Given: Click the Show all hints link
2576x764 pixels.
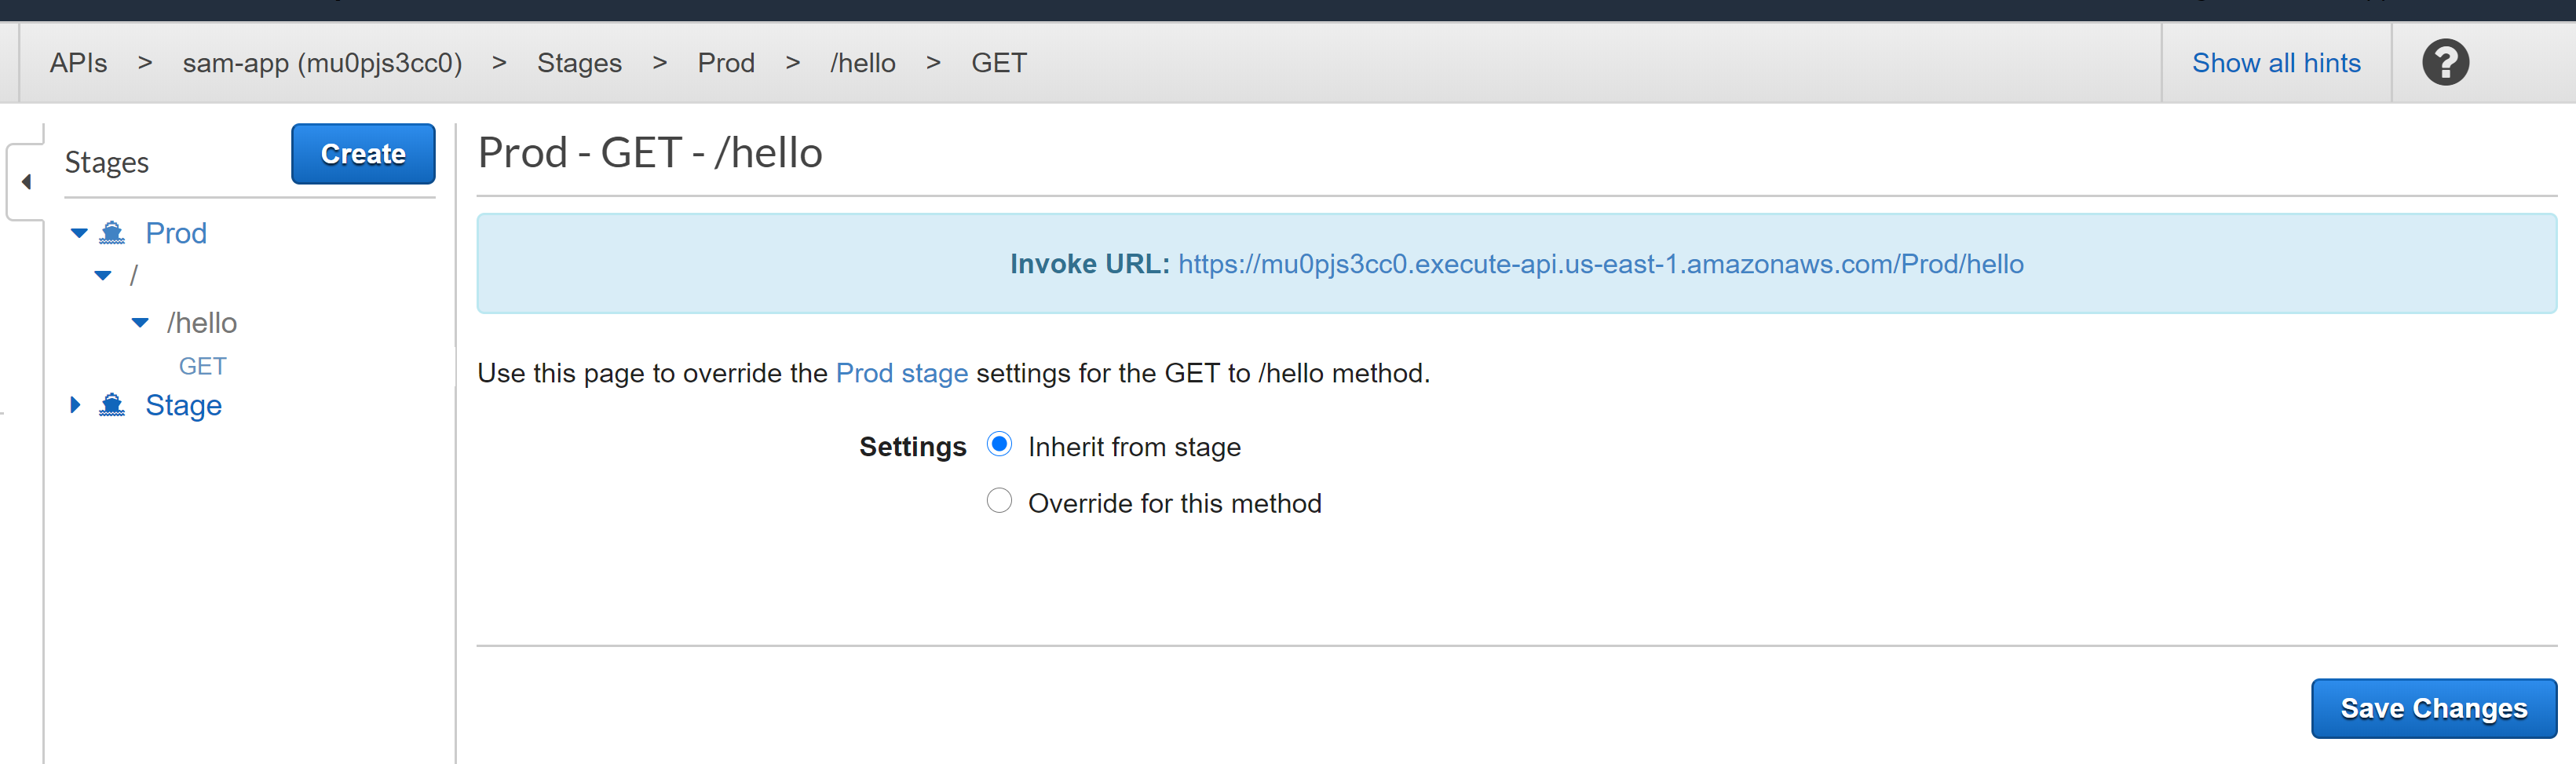Looking at the screenshot, I should click(x=2276, y=62).
